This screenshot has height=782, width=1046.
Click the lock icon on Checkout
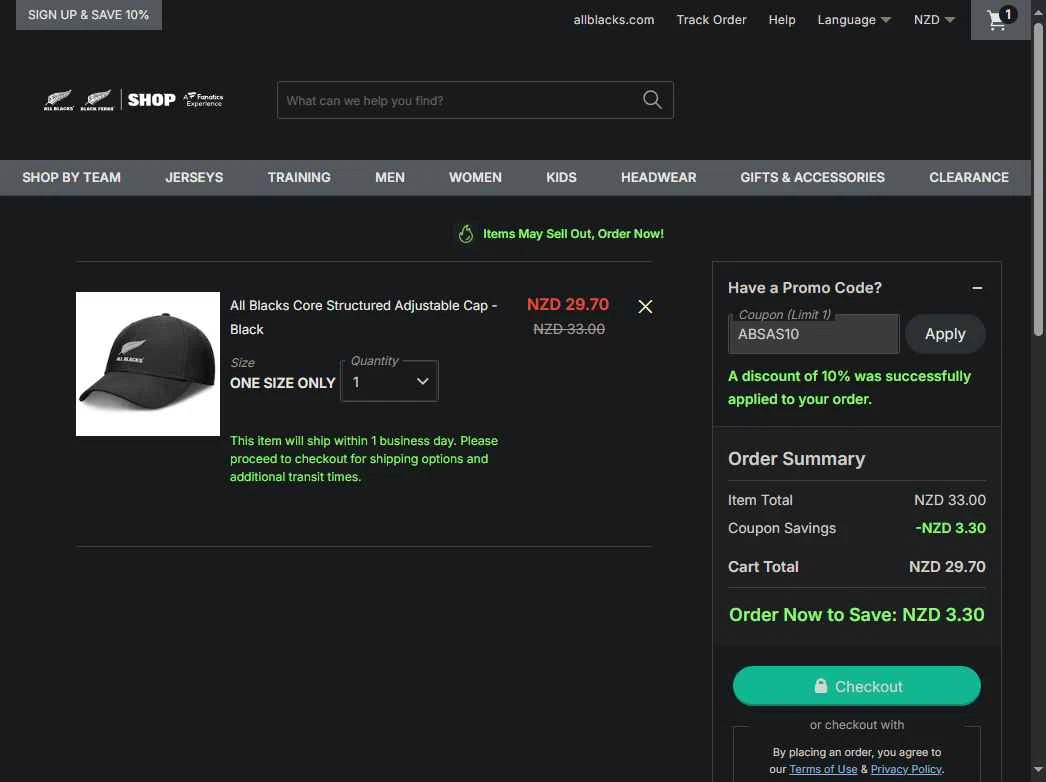pos(821,686)
